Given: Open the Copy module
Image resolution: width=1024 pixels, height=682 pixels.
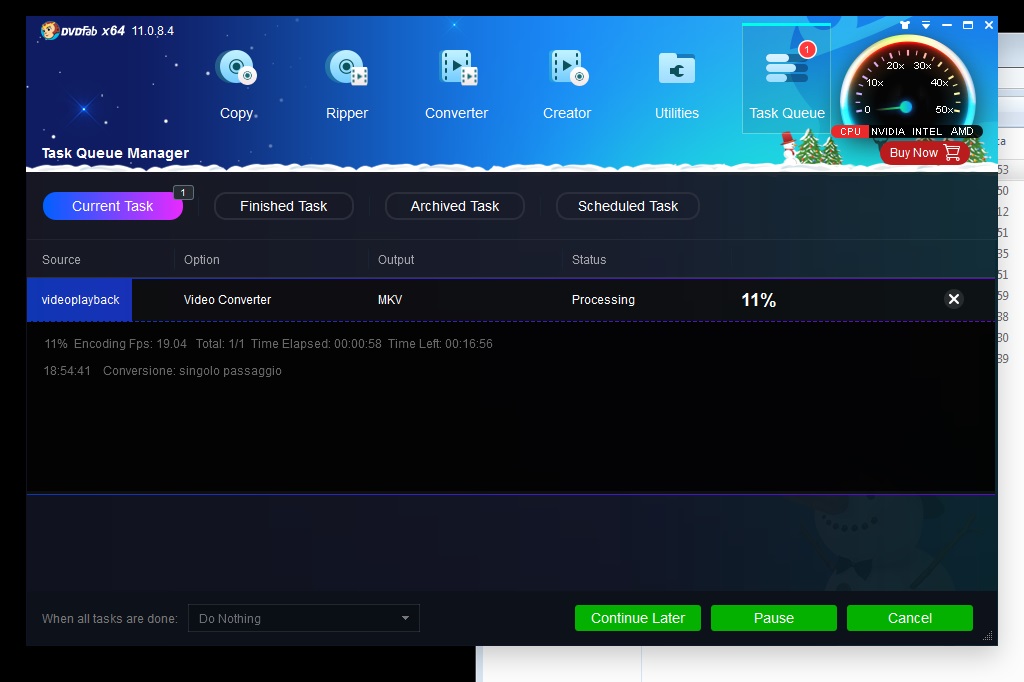Looking at the screenshot, I should [236, 85].
